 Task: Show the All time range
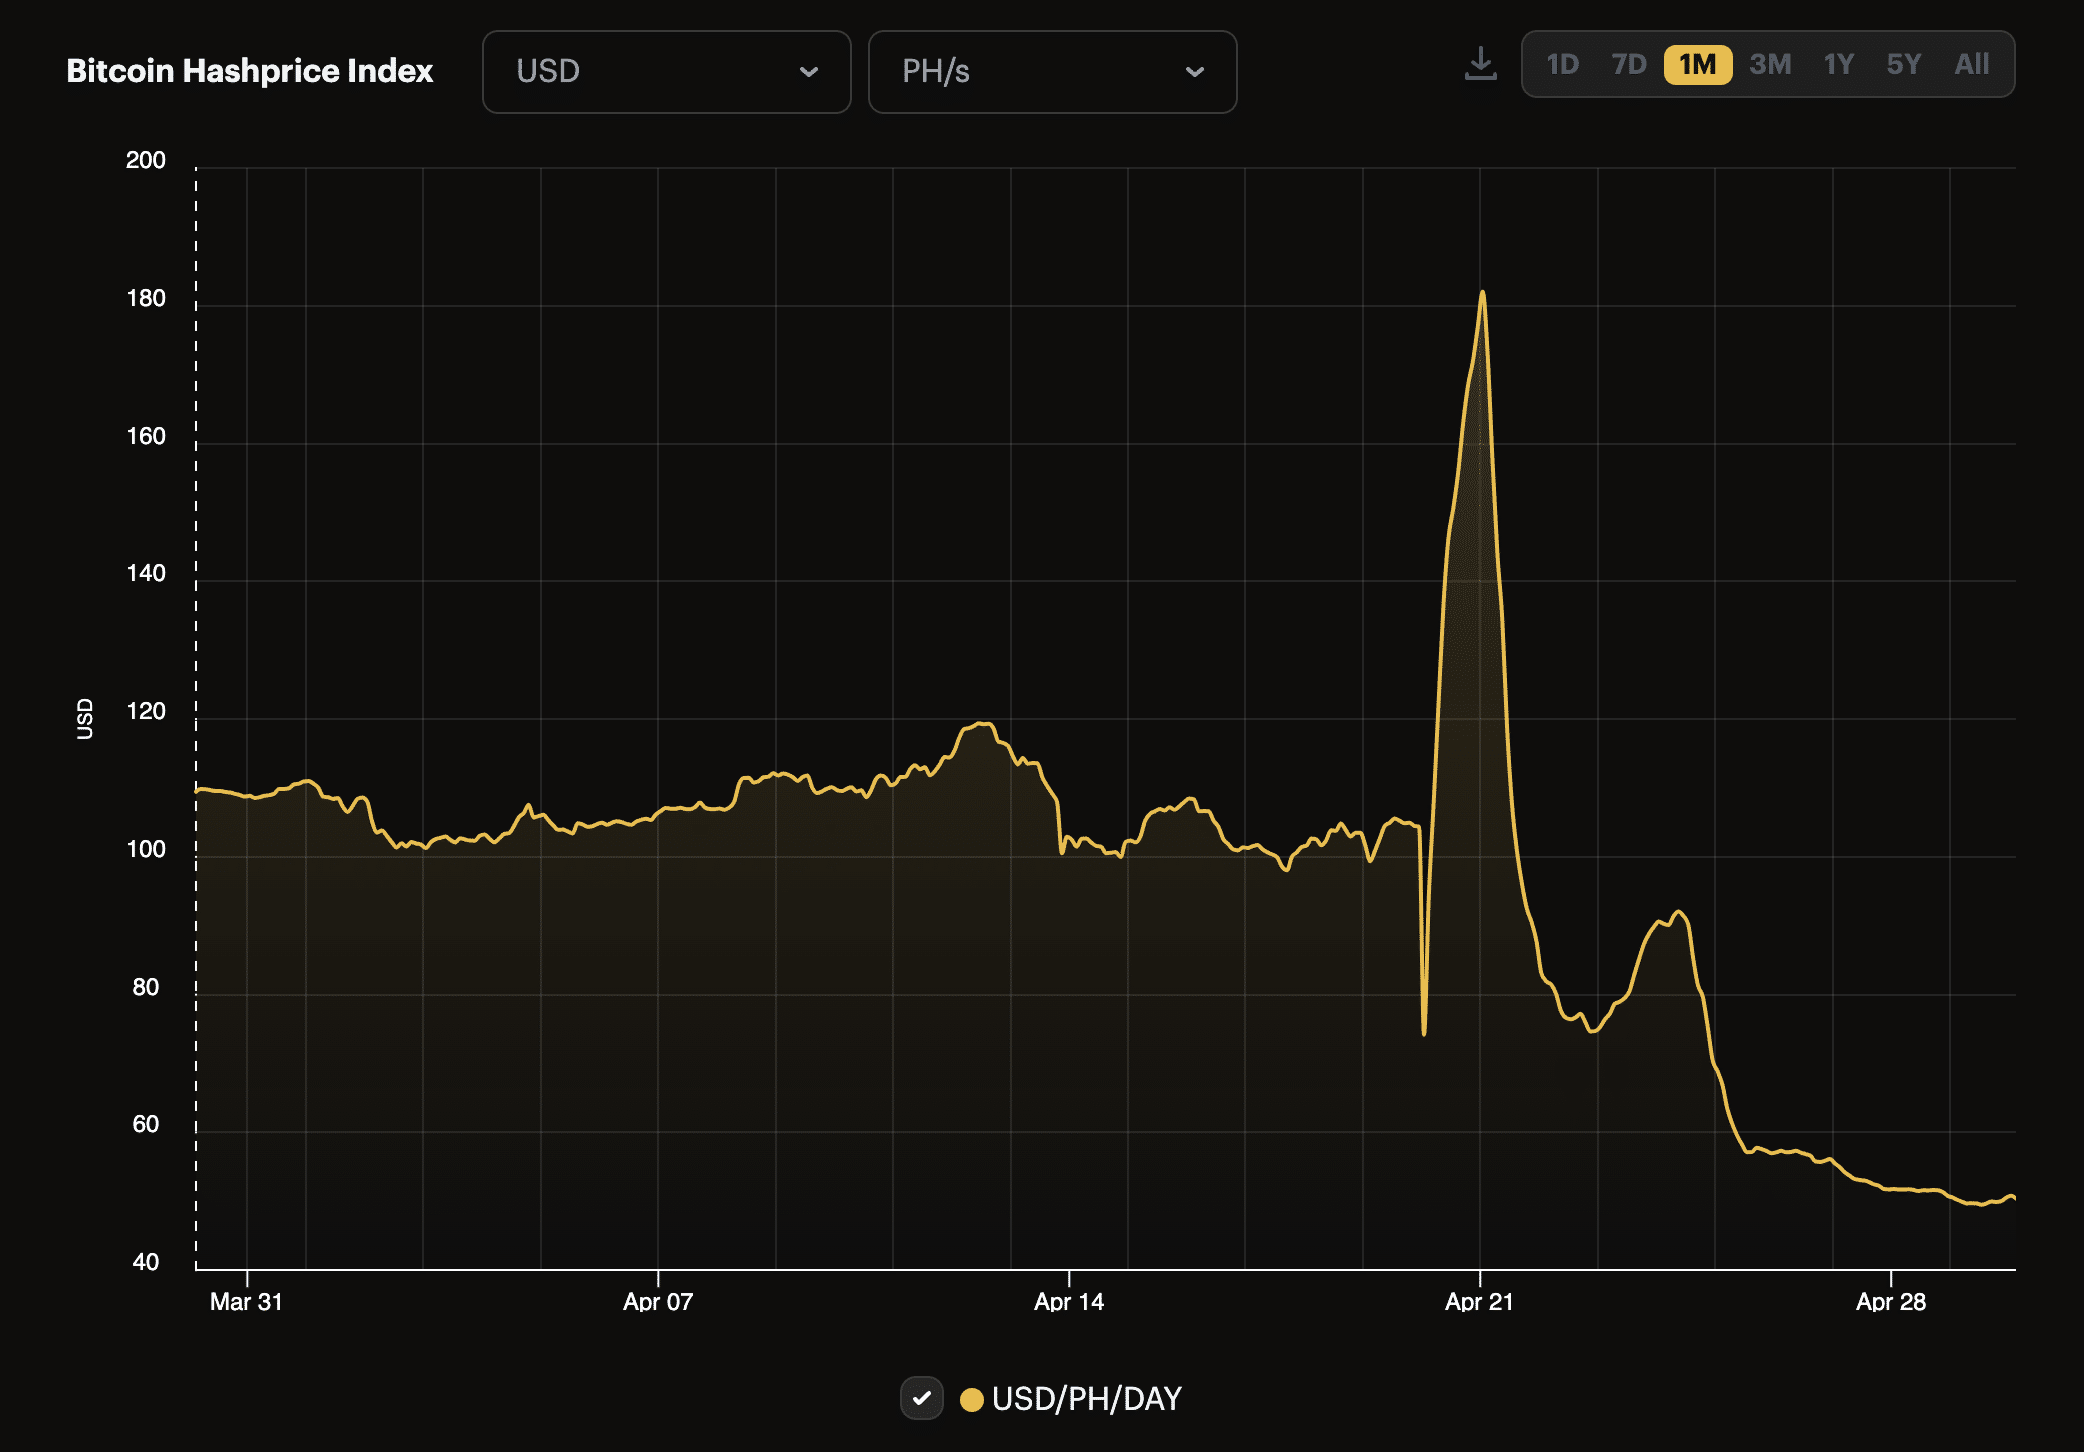click(1972, 65)
